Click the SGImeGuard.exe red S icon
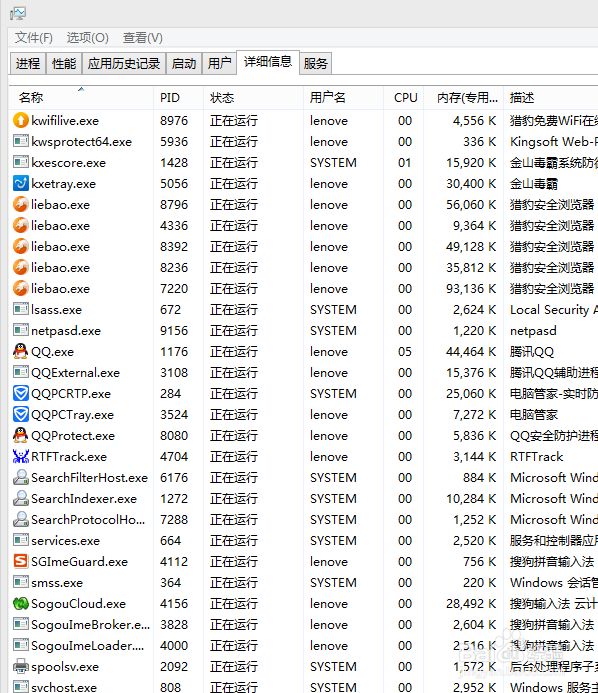 pos(21,561)
